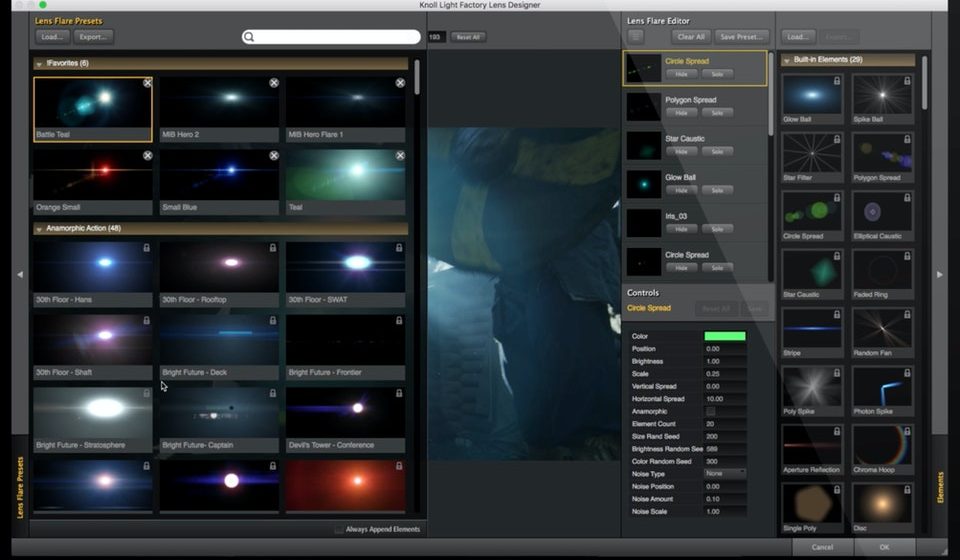Open the Noise Type dropdown

[725, 474]
